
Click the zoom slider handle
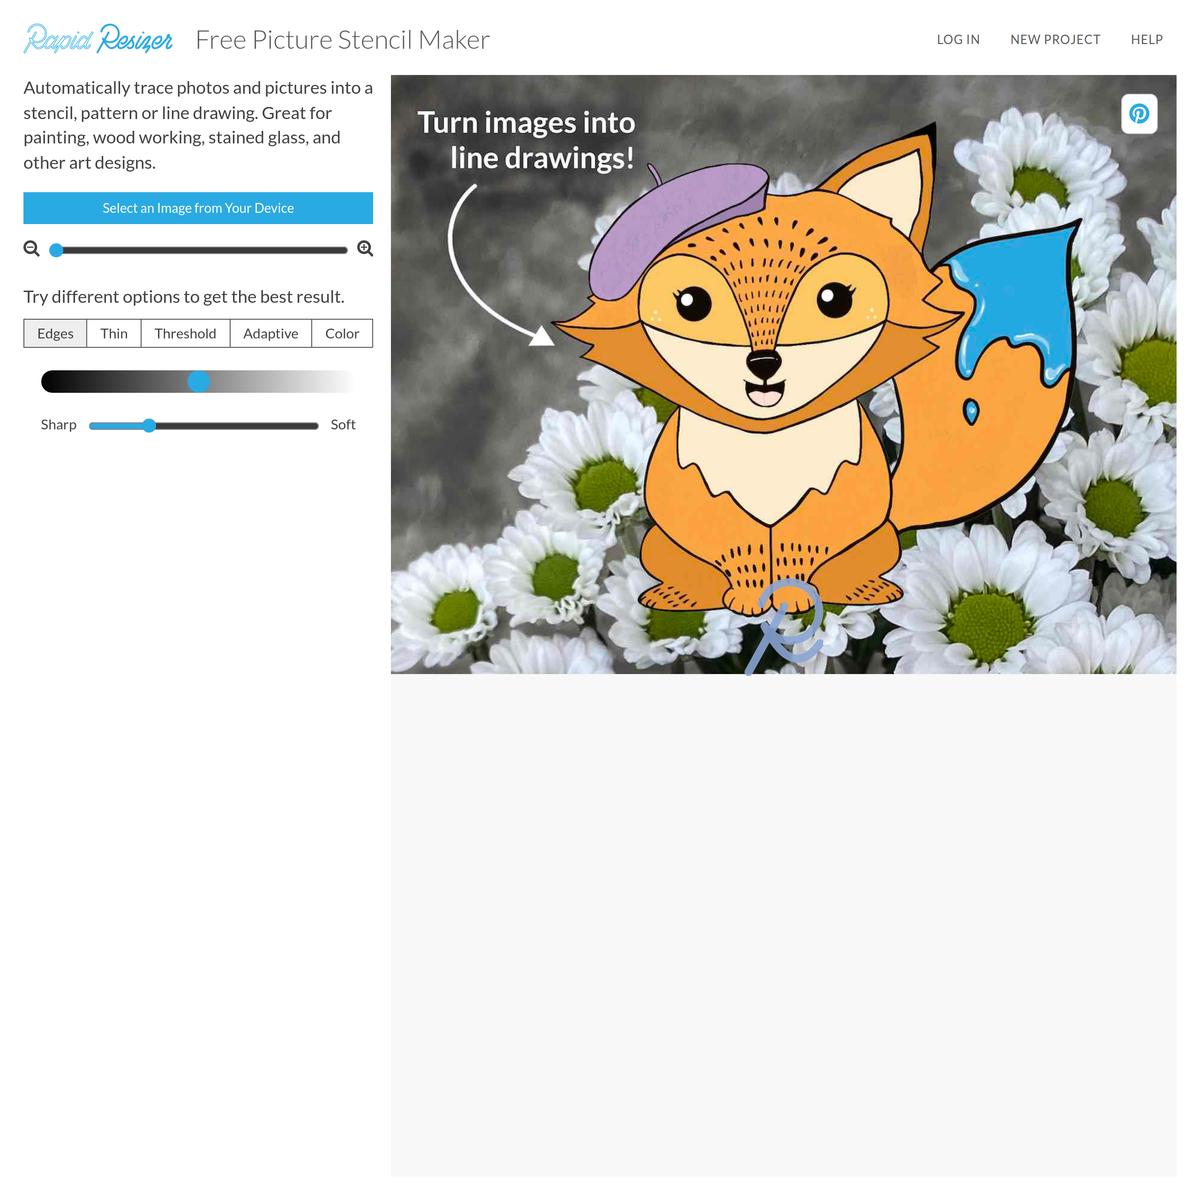tap(56, 250)
